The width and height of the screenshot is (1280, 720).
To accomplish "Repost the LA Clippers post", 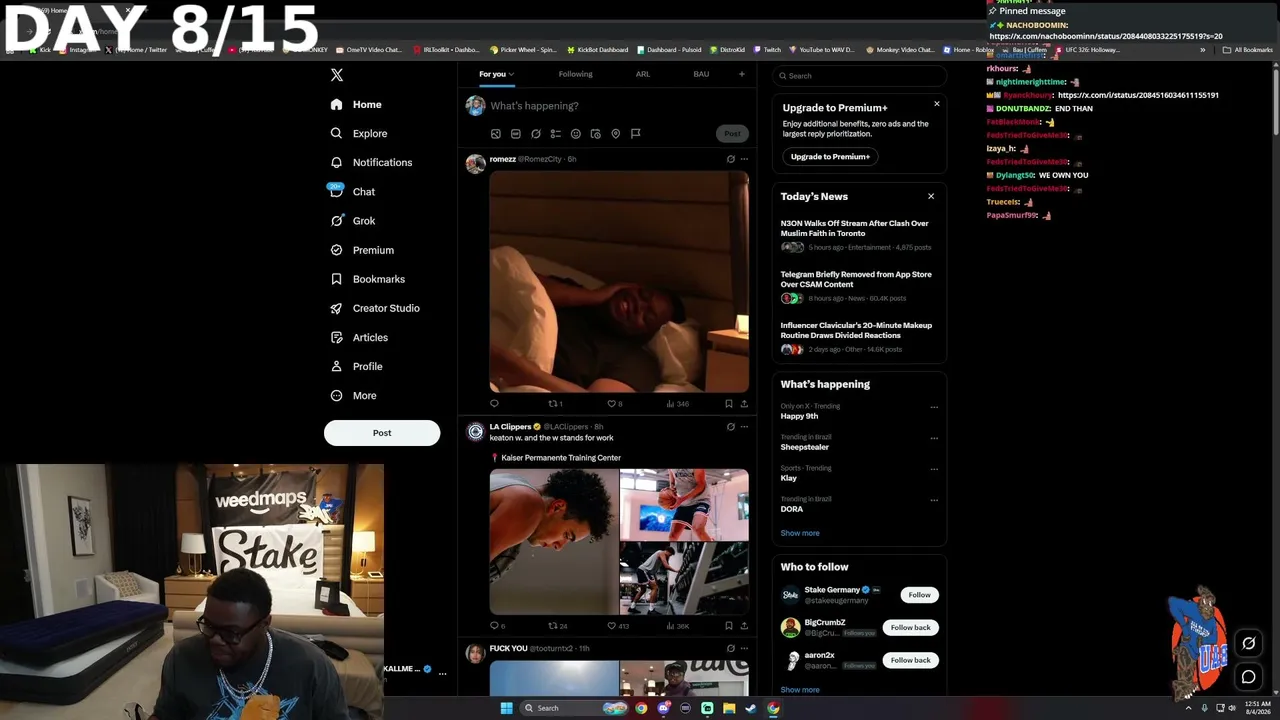I will click(x=557, y=626).
